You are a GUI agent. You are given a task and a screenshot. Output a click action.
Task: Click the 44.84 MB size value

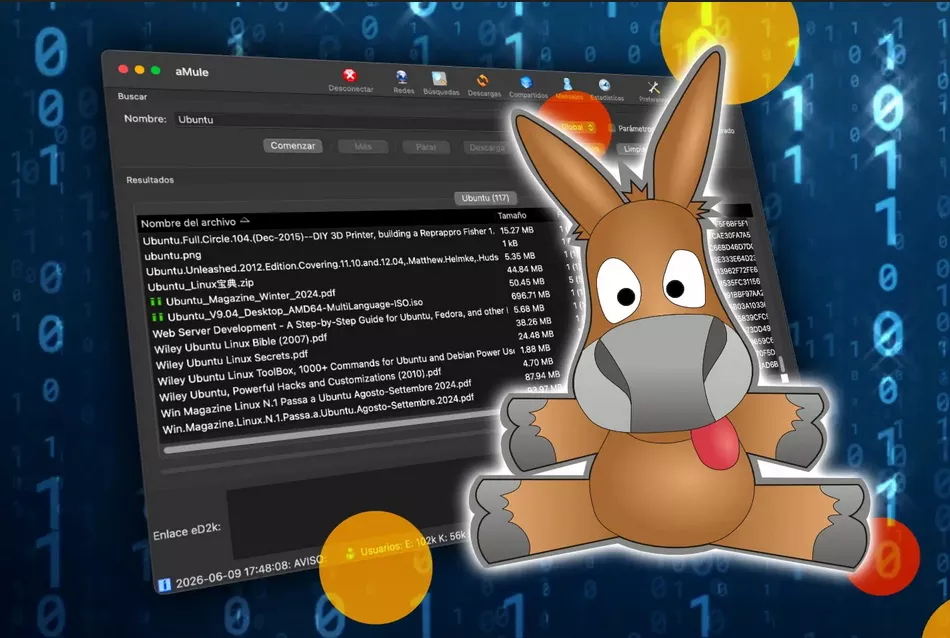click(525, 269)
